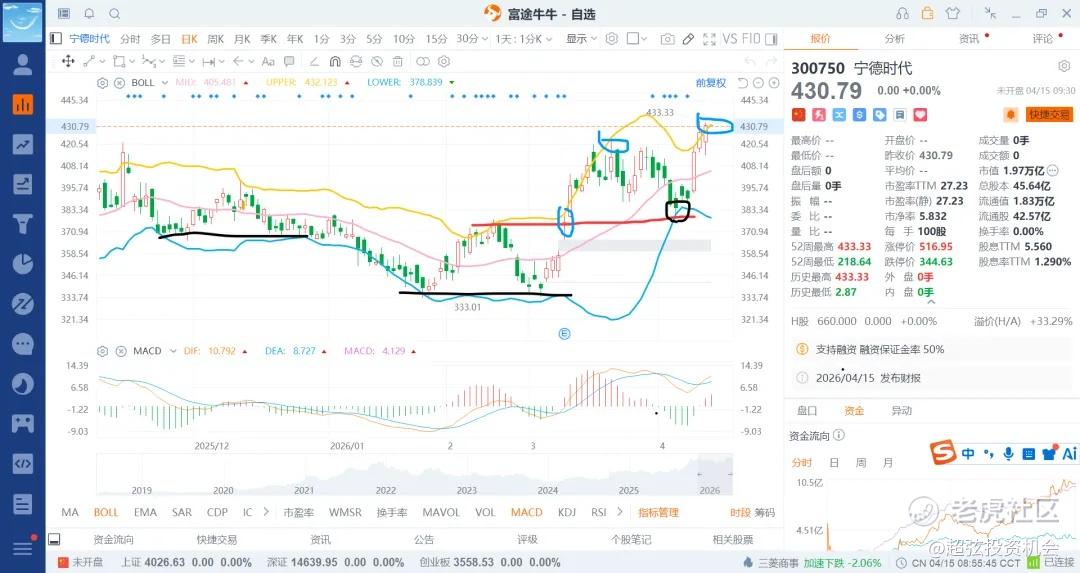The width and height of the screenshot is (1080, 573).
Task: Open 指标管理 indicator management
Action: pyautogui.click(x=658, y=512)
